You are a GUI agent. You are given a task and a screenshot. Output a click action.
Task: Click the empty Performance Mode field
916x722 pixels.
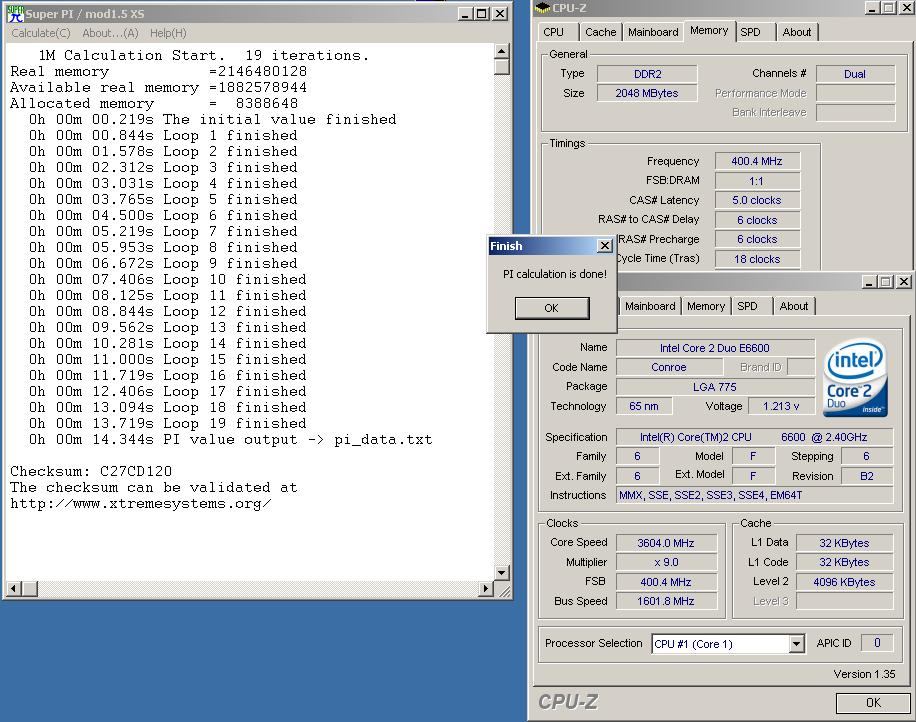tap(855, 93)
